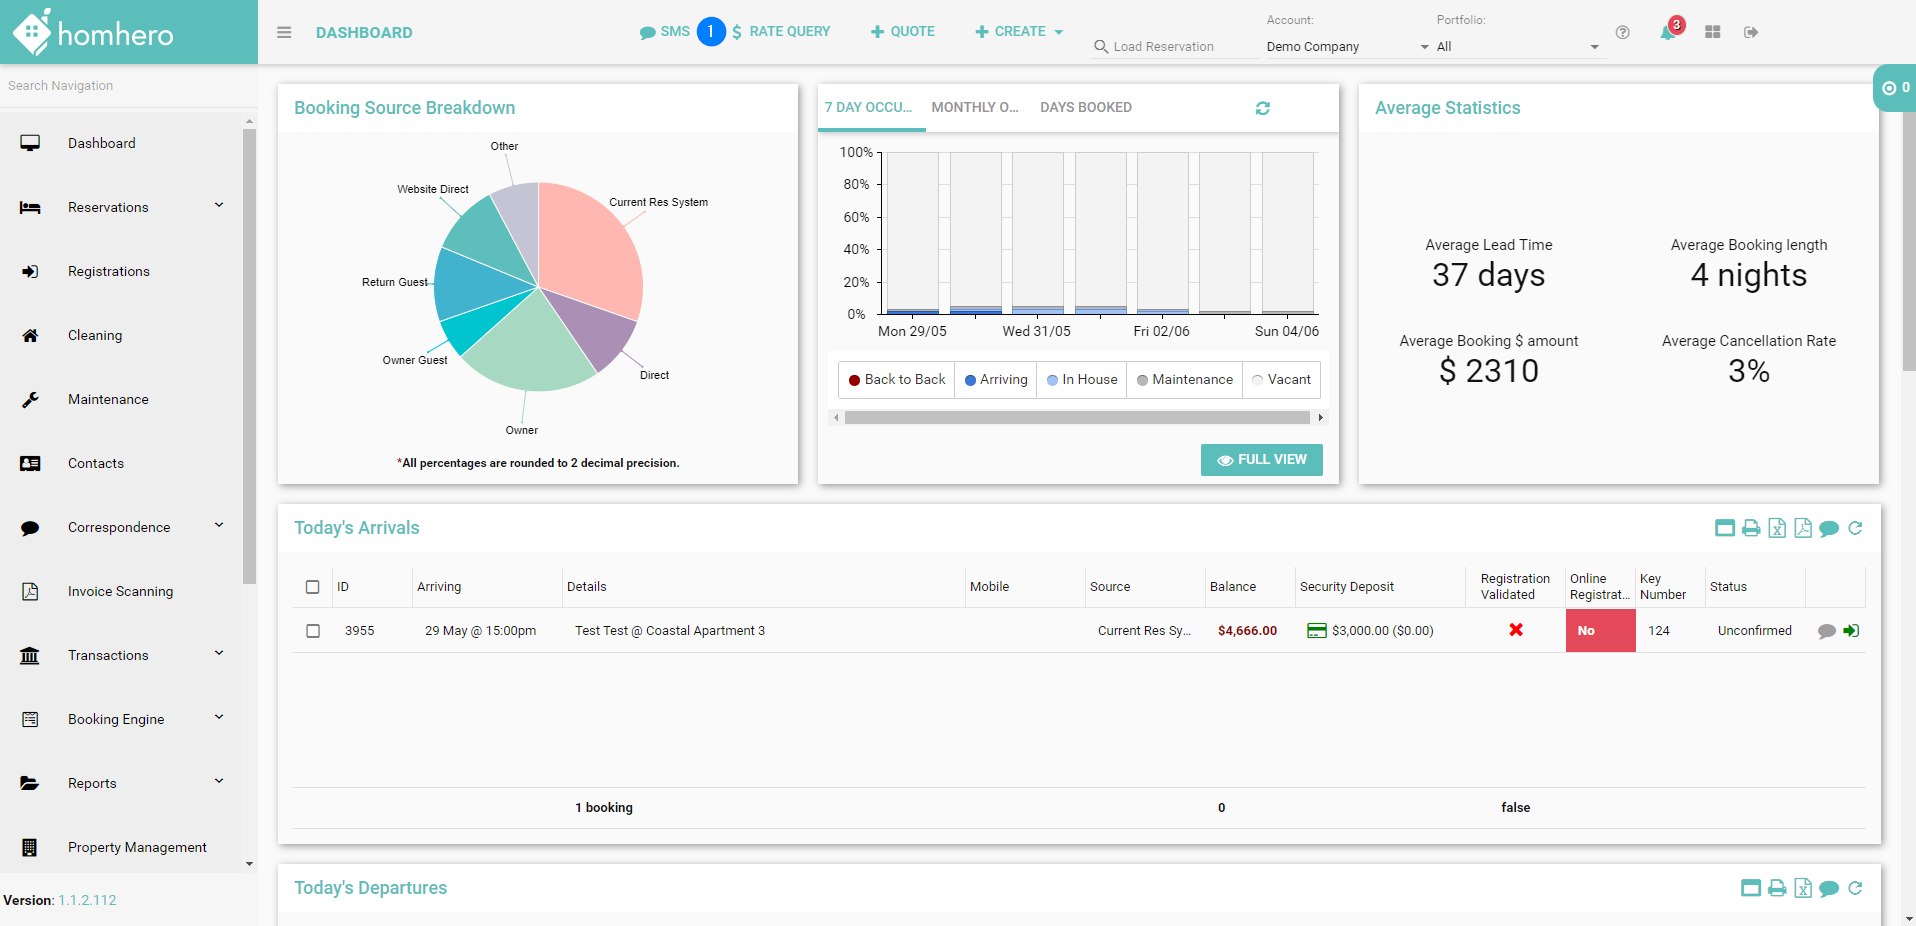Click the notifications bell icon

[x=1667, y=32]
